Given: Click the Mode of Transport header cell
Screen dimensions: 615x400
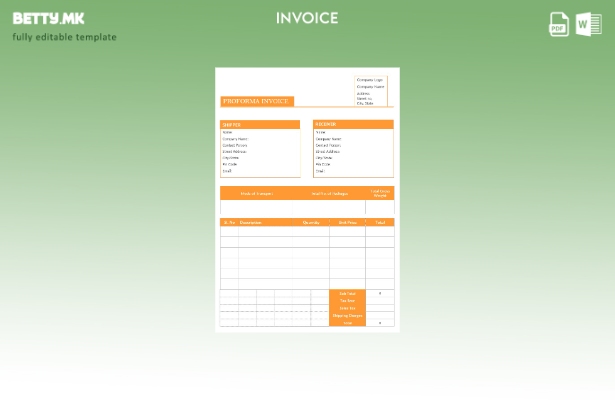Looking at the screenshot, I should pos(256,193).
